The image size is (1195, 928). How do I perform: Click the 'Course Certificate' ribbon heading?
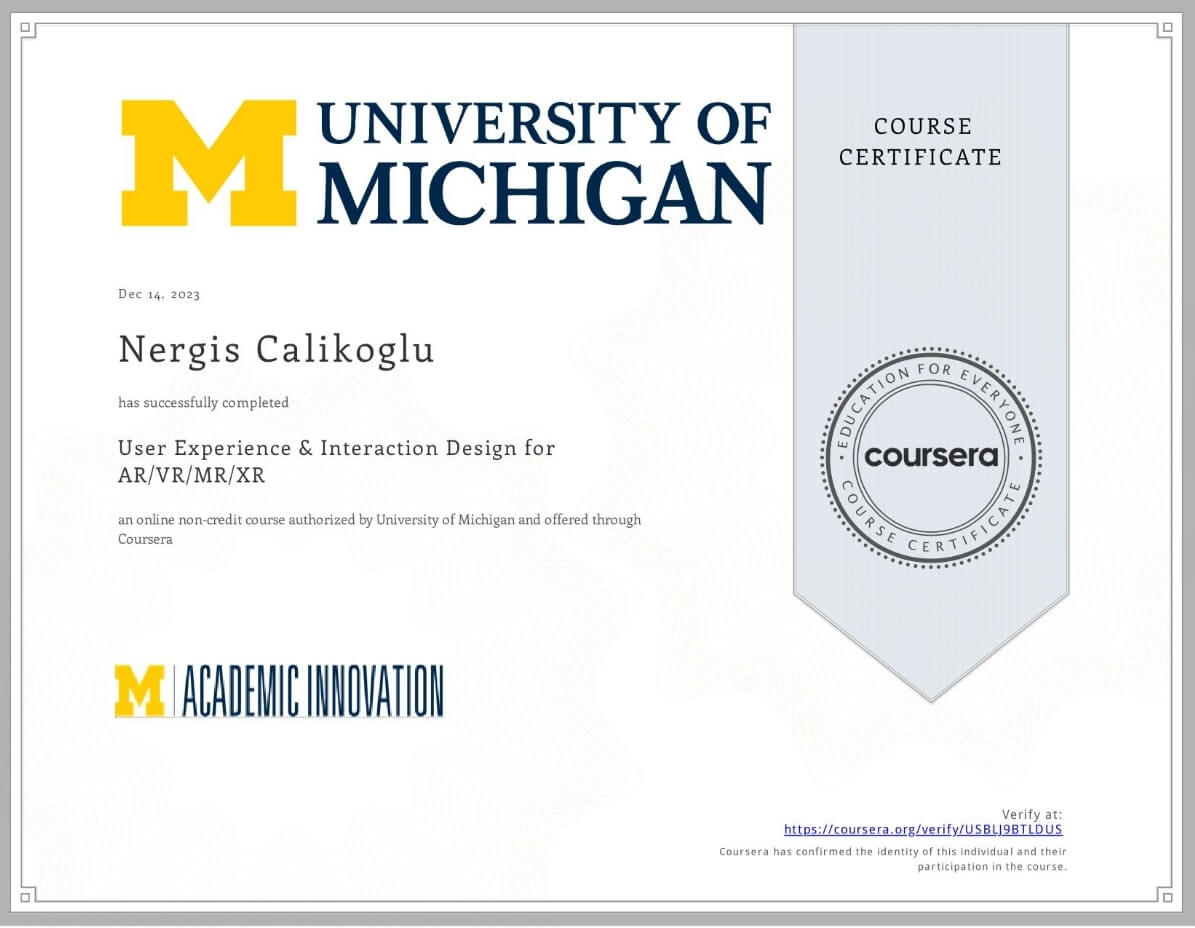click(921, 142)
